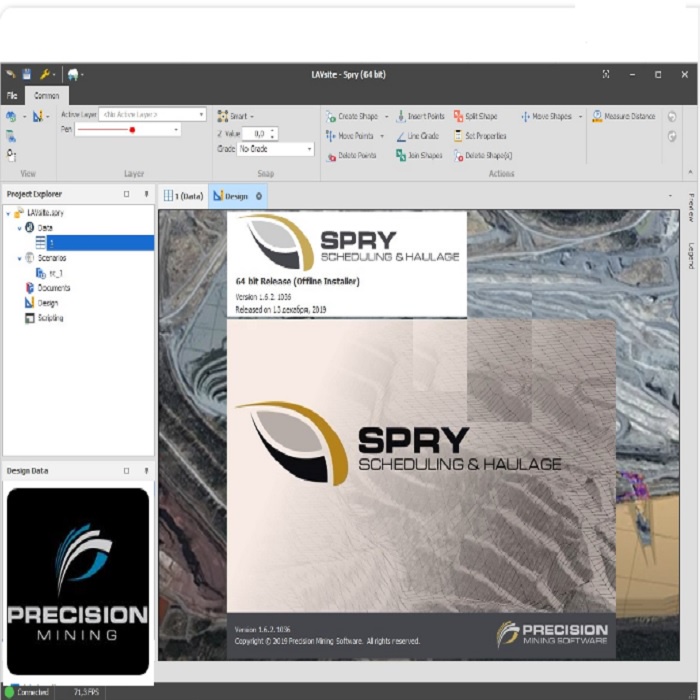The image size is (700, 700).
Task: Maximize the Design Data panel
Action: (127, 471)
